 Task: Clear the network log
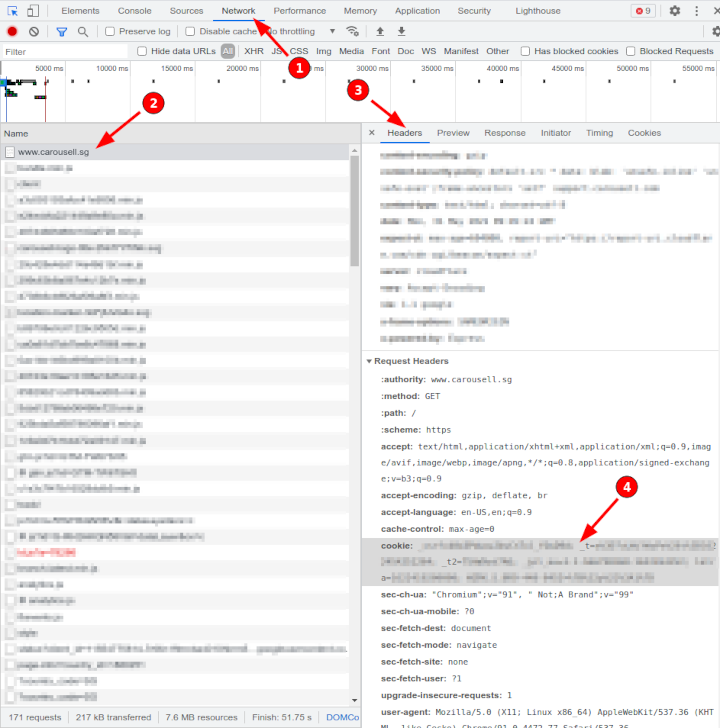(34, 32)
